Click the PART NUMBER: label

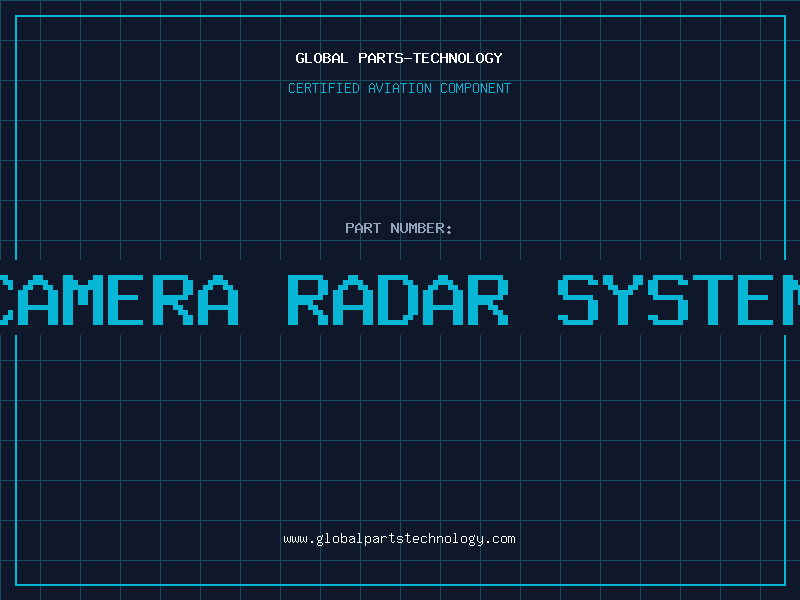pyautogui.click(x=398, y=228)
